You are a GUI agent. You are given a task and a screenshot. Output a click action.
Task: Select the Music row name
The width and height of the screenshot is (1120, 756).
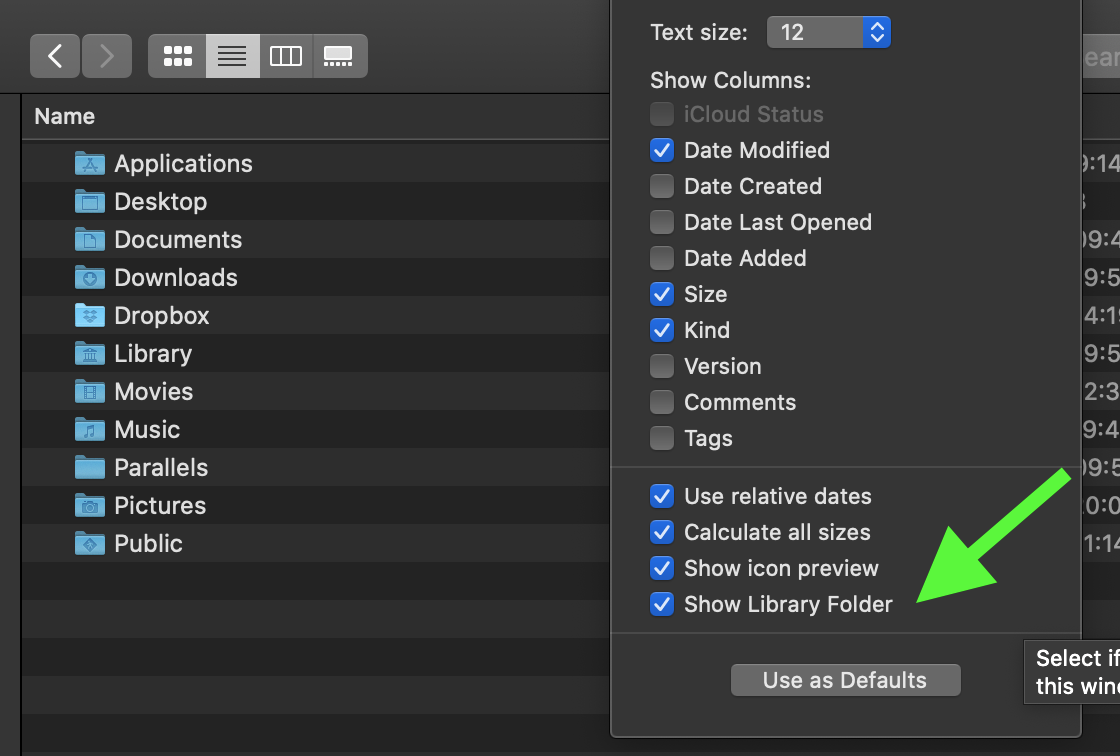click(x=147, y=429)
